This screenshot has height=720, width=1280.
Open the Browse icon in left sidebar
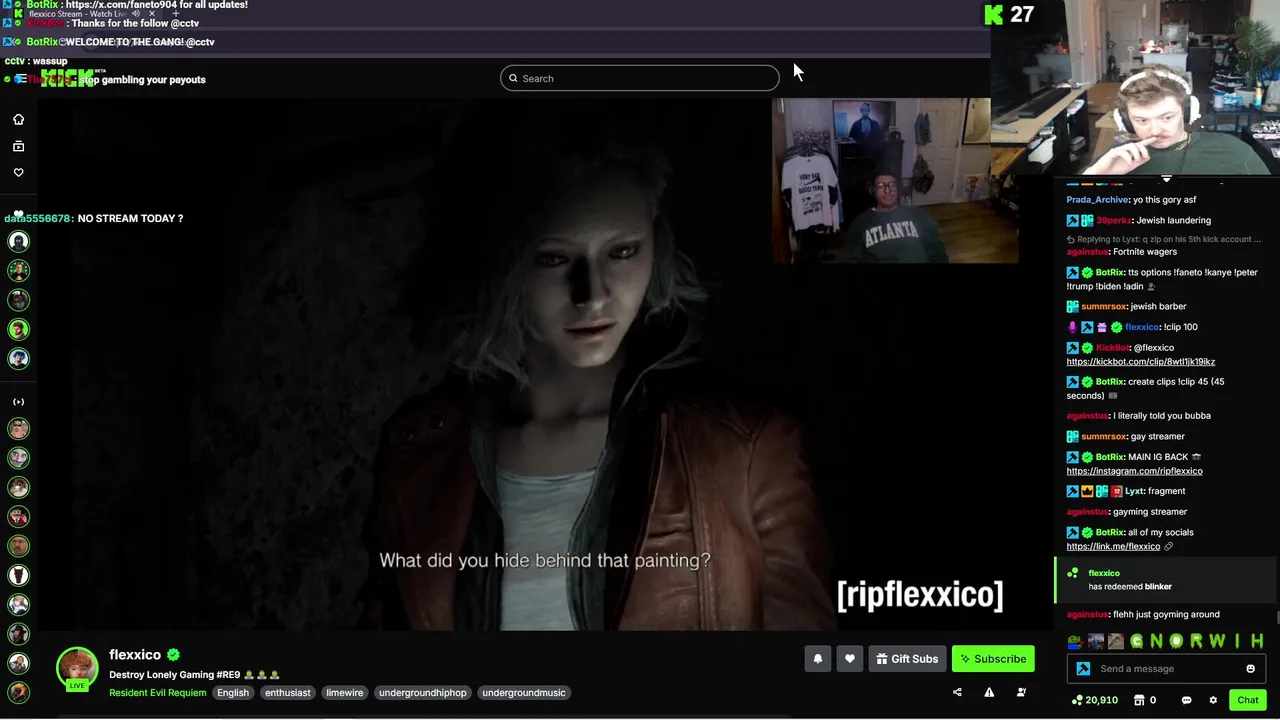[x=18, y=146]
